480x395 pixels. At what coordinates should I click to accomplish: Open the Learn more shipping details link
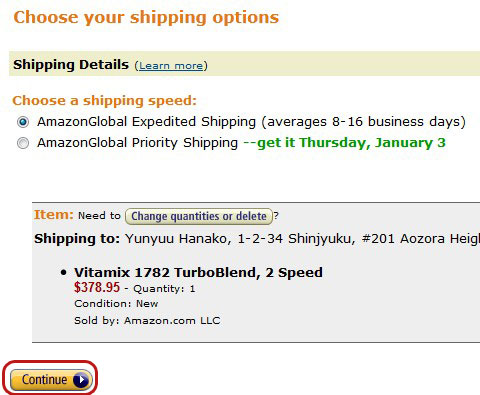coord(171,66)
